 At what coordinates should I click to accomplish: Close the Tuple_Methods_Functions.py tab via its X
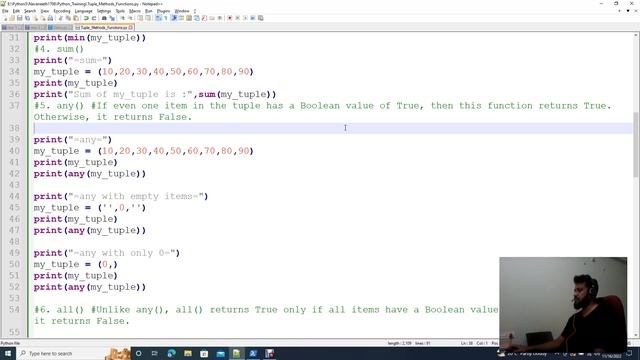131,27
